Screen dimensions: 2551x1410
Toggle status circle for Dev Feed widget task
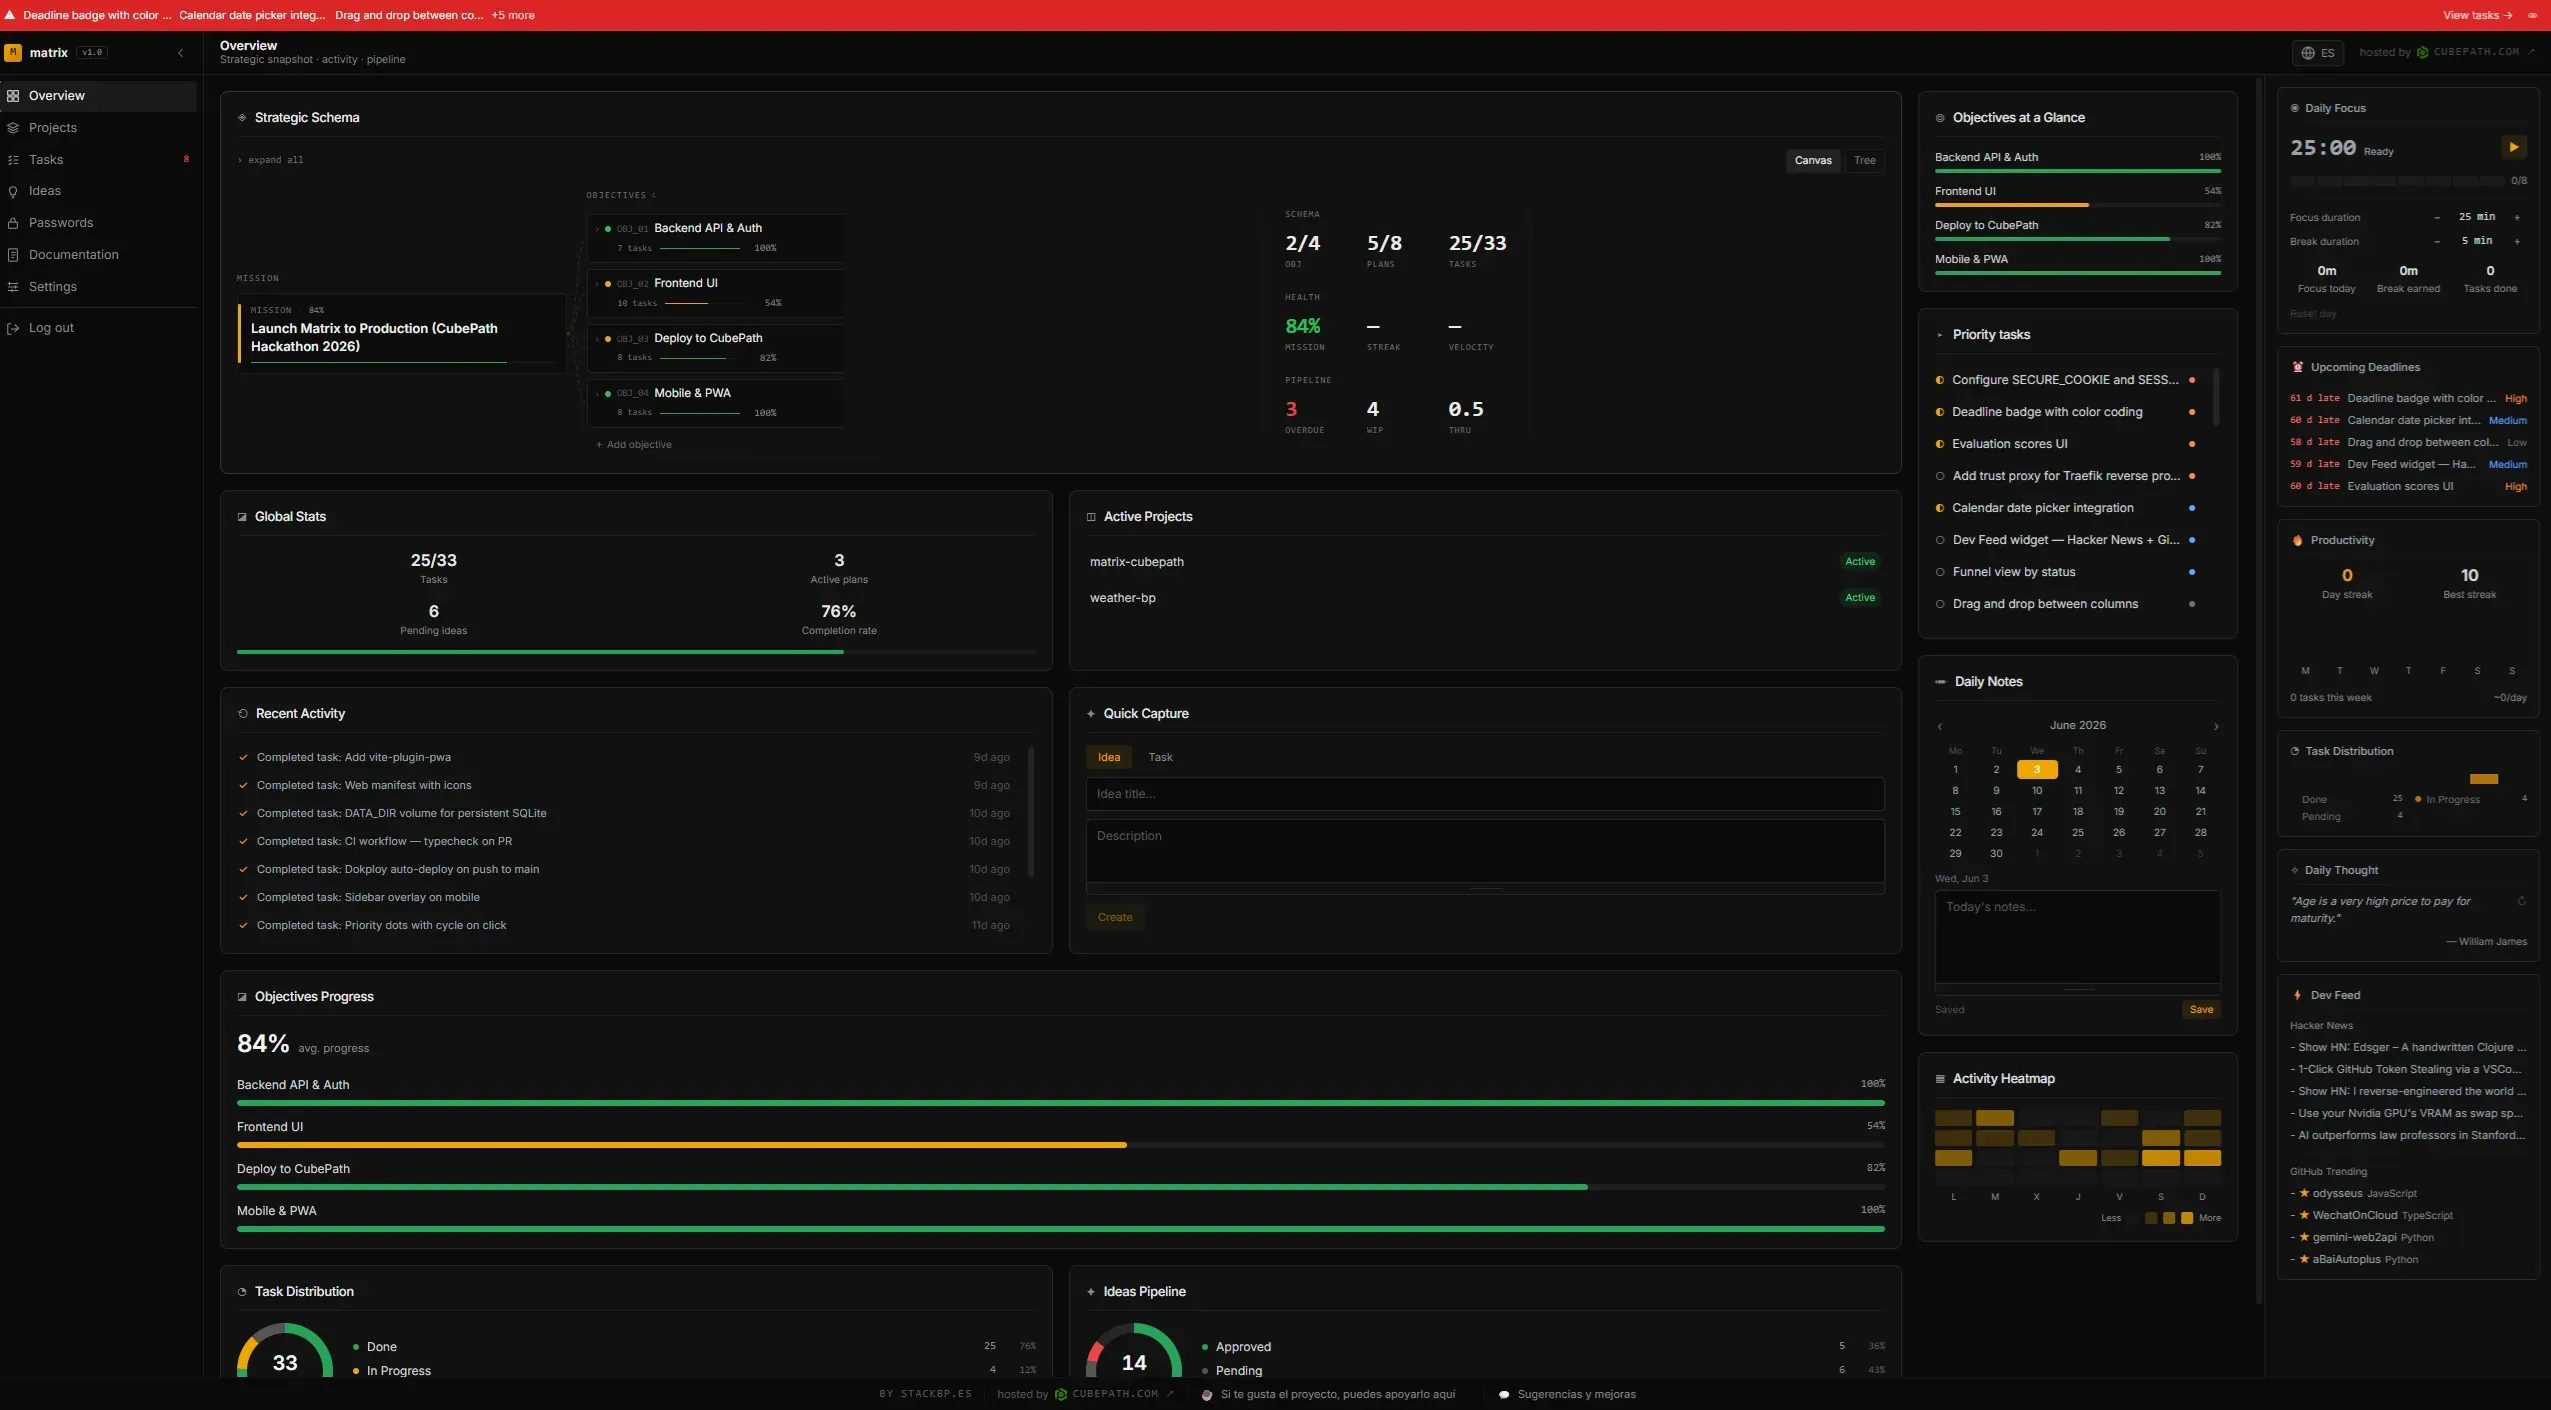click(x=1940, y=540)
